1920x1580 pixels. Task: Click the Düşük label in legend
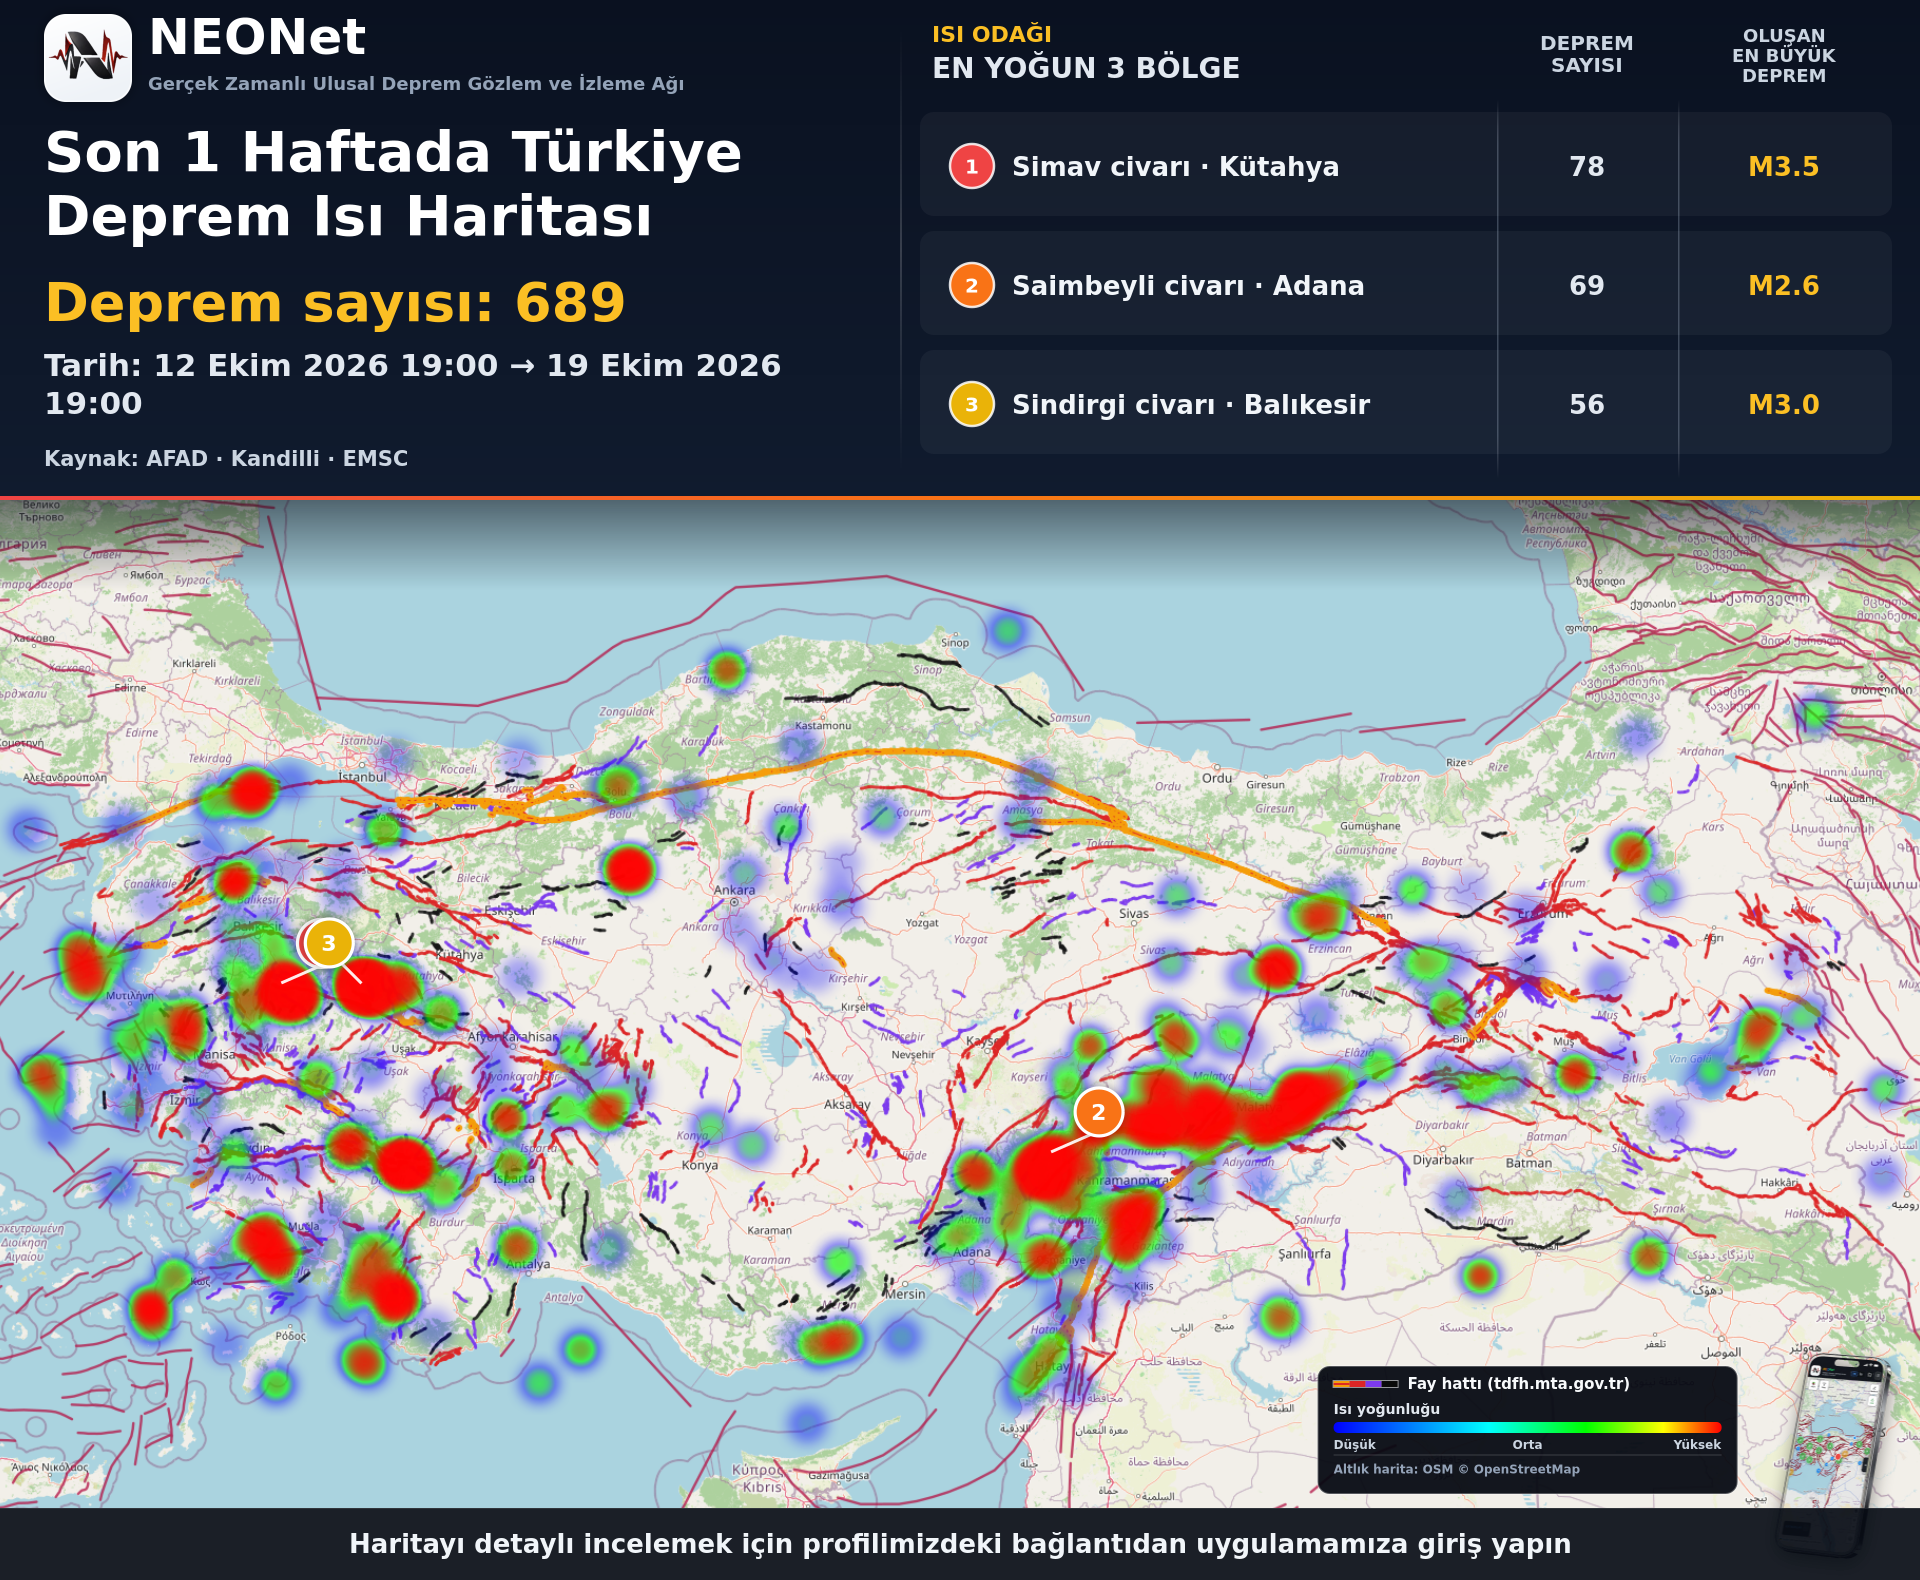pyautogui.click(x=1354, y=1444)
